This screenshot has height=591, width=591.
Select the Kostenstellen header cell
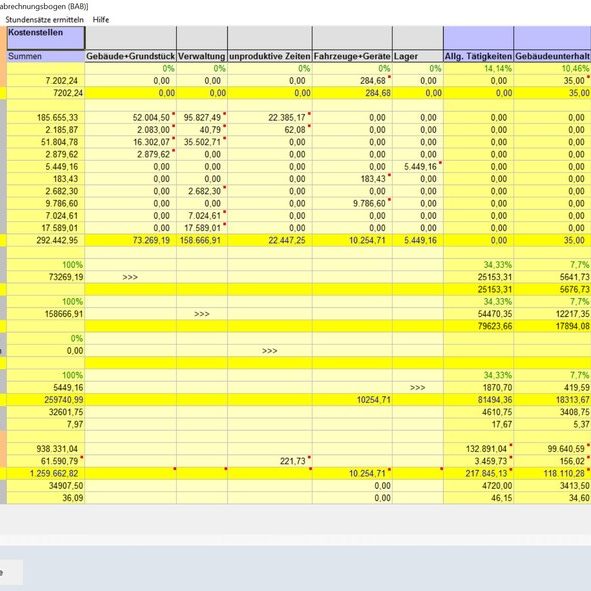click(x=46, y=38)
